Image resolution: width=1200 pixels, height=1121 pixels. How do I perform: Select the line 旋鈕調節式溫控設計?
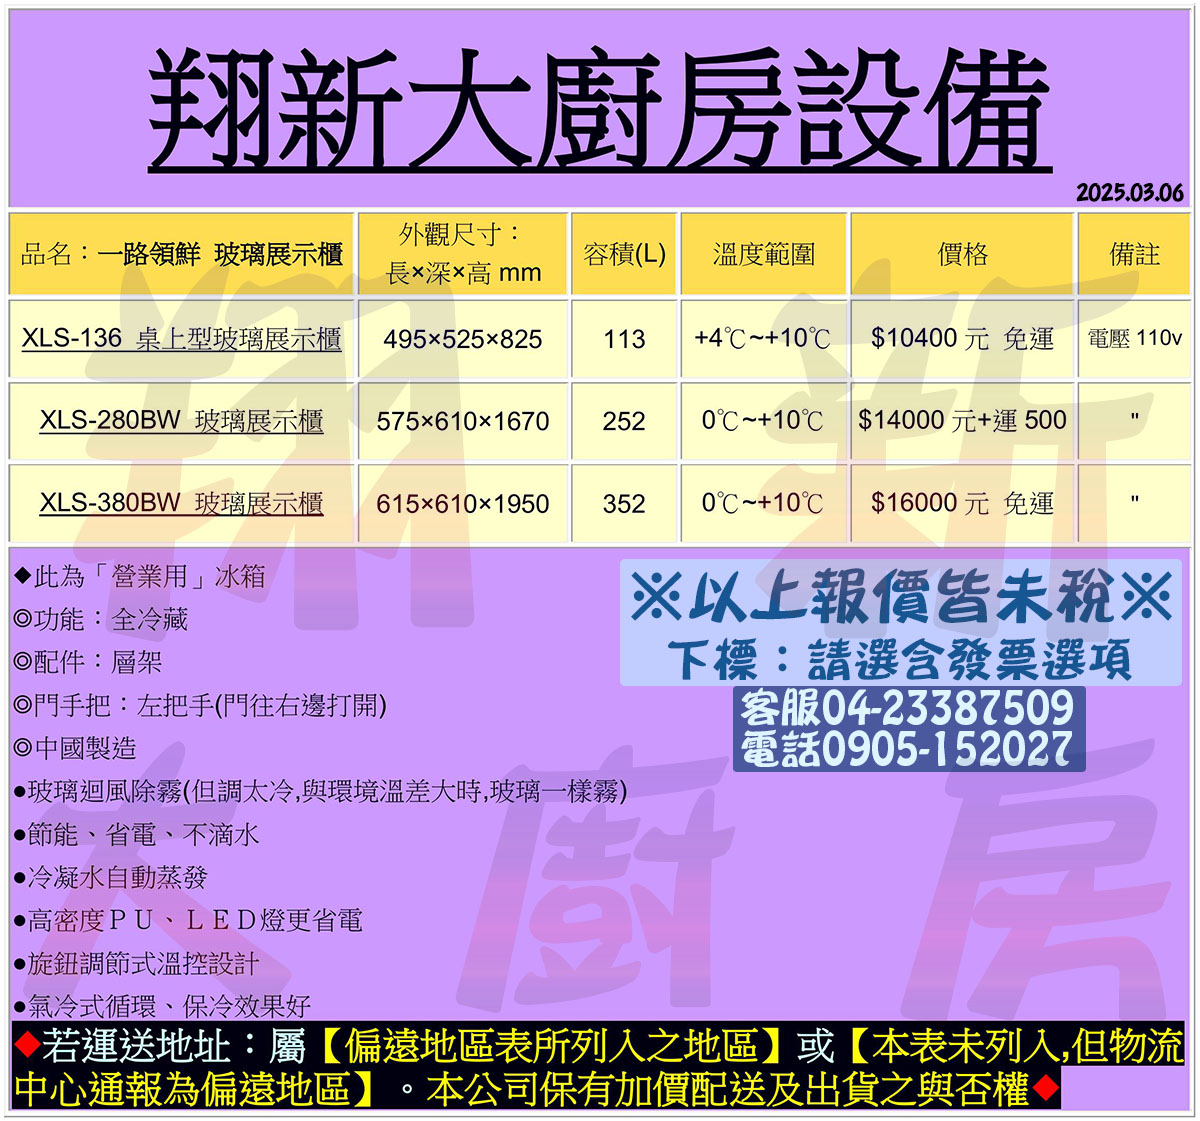[x=137, y=963]
